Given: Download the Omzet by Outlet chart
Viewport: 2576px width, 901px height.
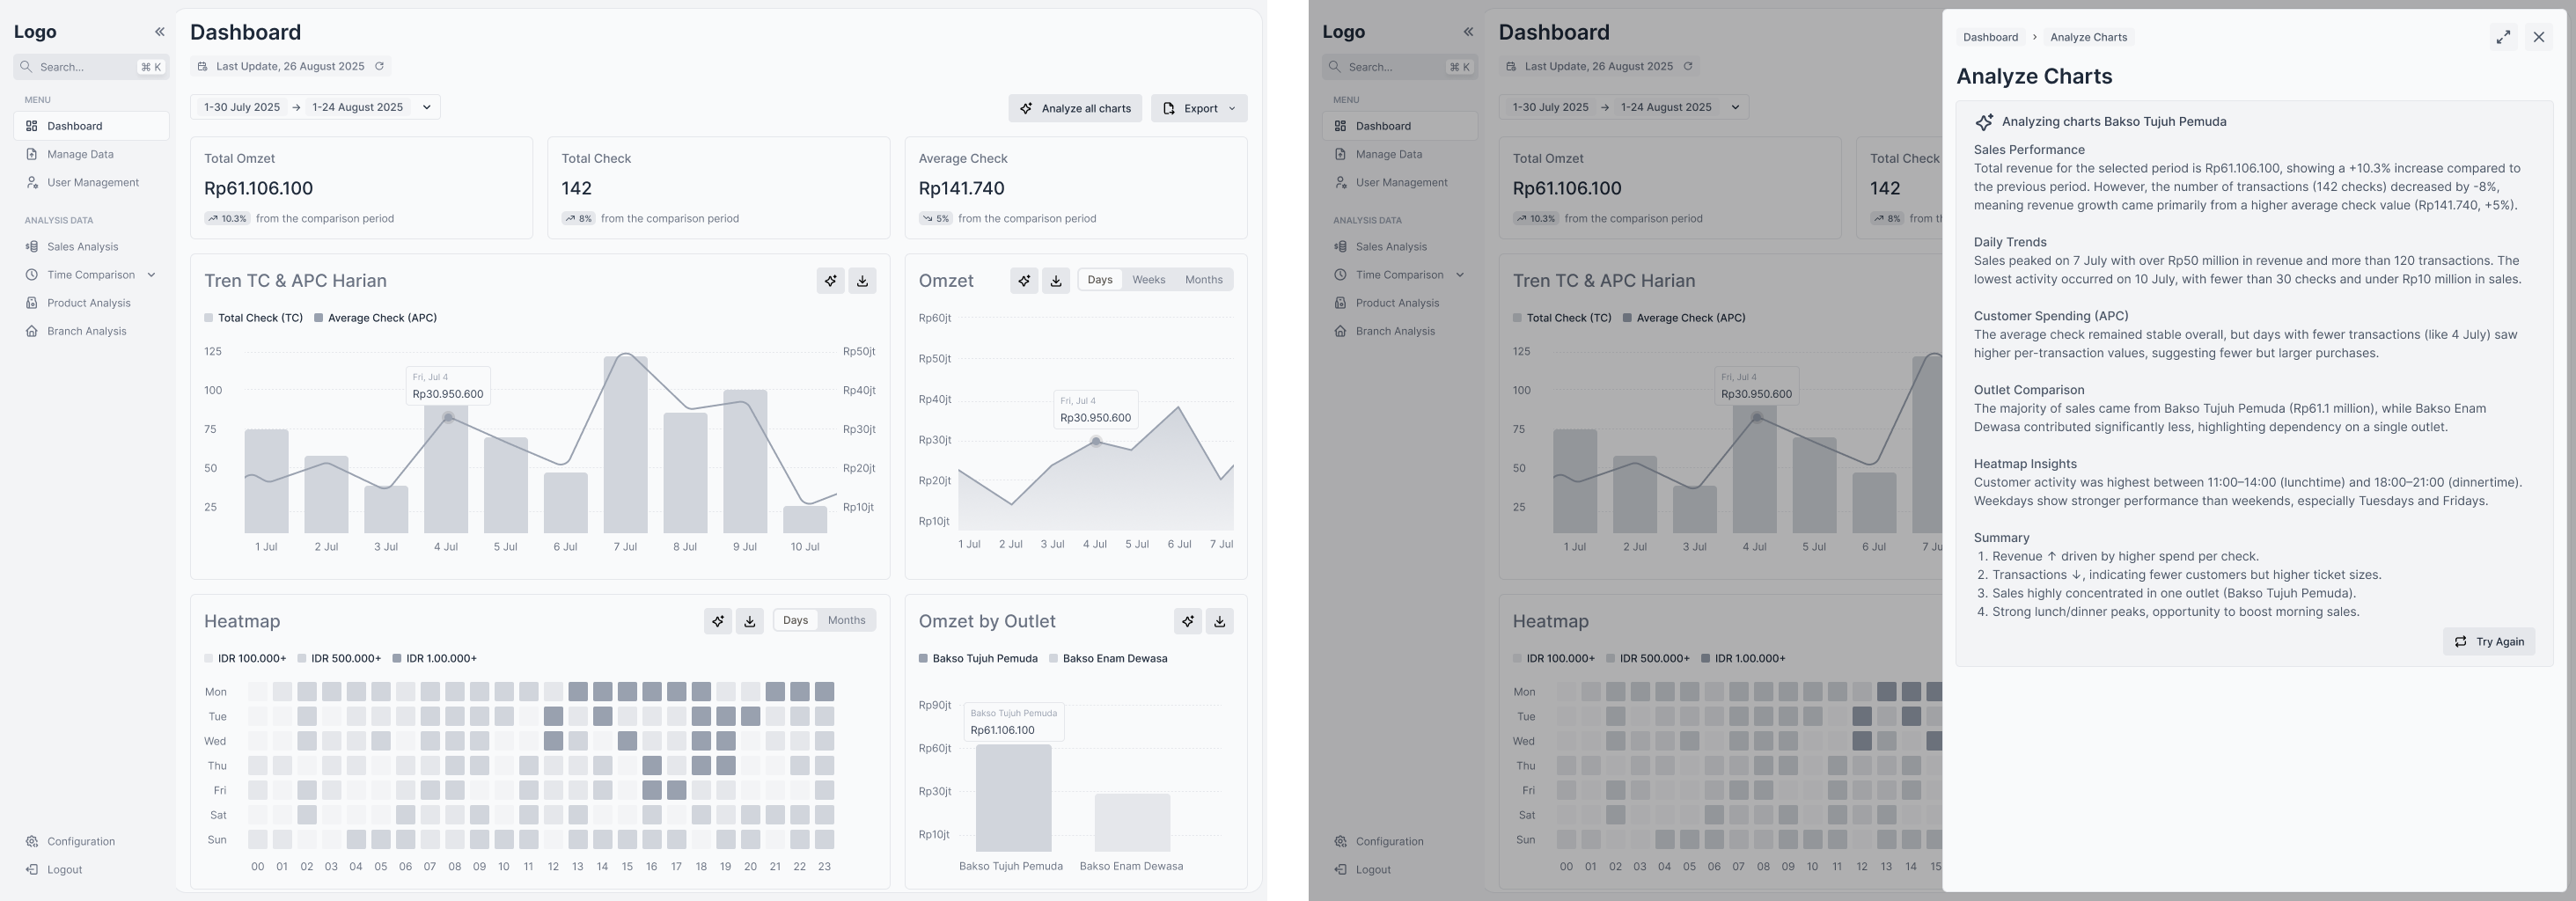Looking at the screenshot, I should (1219, 621).
